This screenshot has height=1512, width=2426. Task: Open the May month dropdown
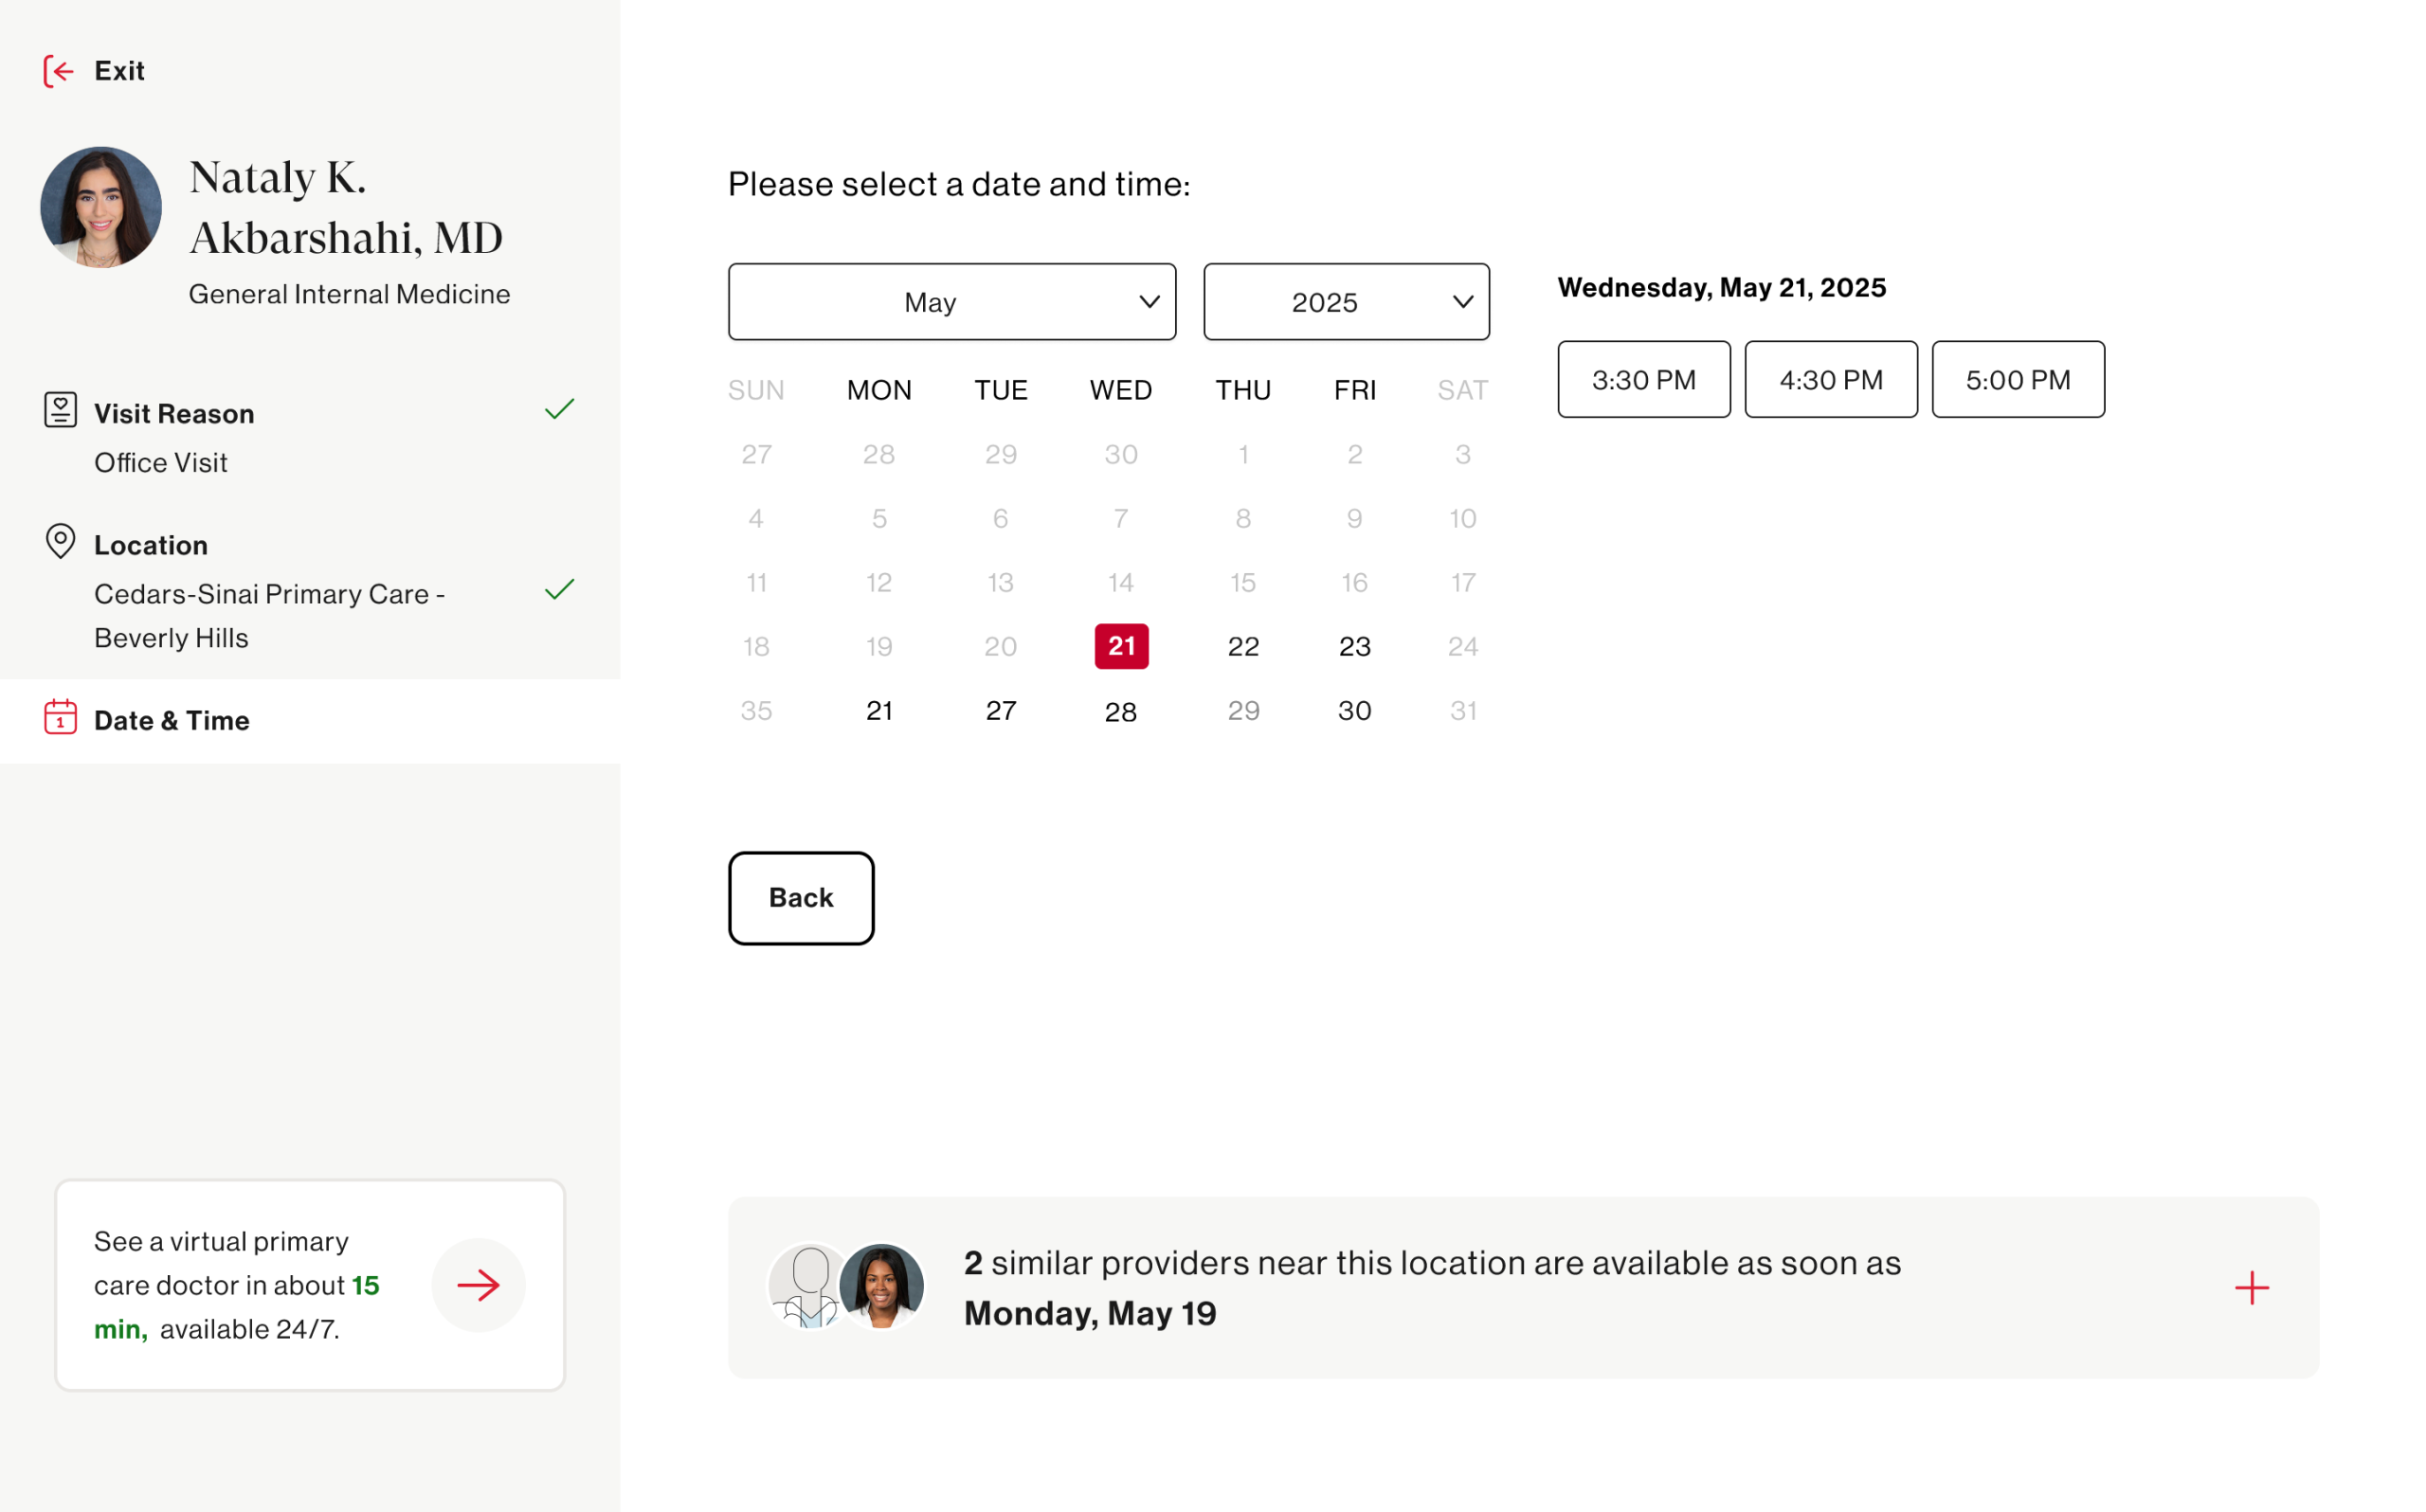[x=951, y=302]
